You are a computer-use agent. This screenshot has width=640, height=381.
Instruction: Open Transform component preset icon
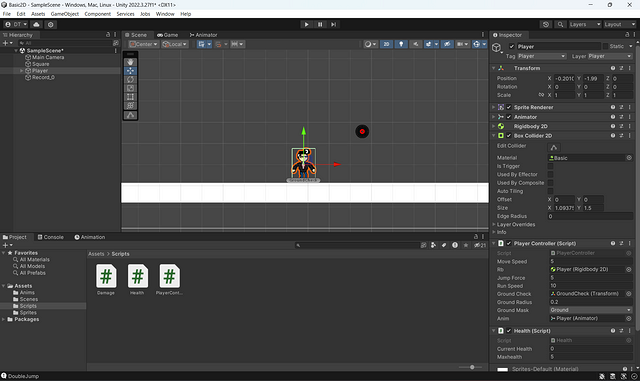[x=621, y=68]
